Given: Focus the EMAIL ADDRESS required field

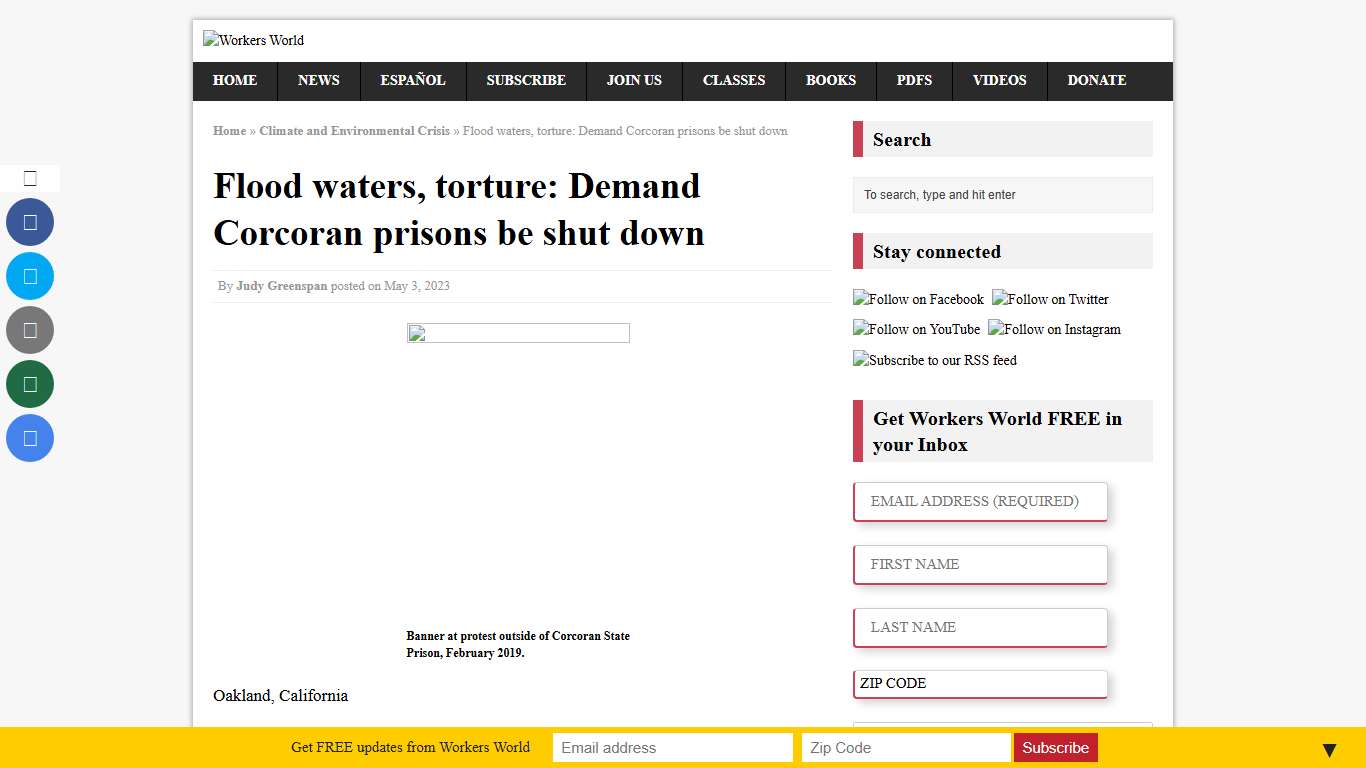Looking at the screenshot, I should [979, 501].
